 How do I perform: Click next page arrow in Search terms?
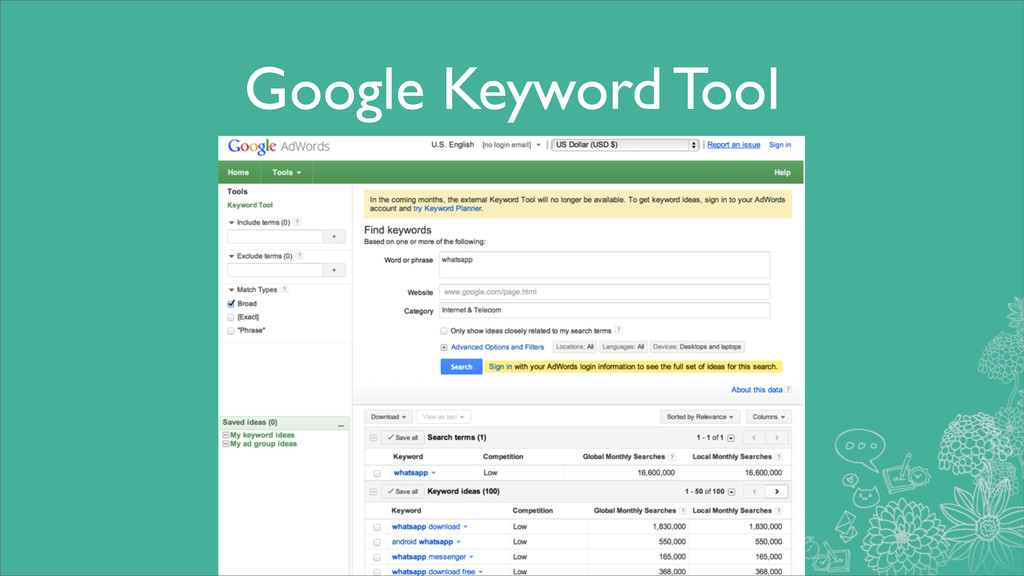pyautogui.click(x=776, y=438)
